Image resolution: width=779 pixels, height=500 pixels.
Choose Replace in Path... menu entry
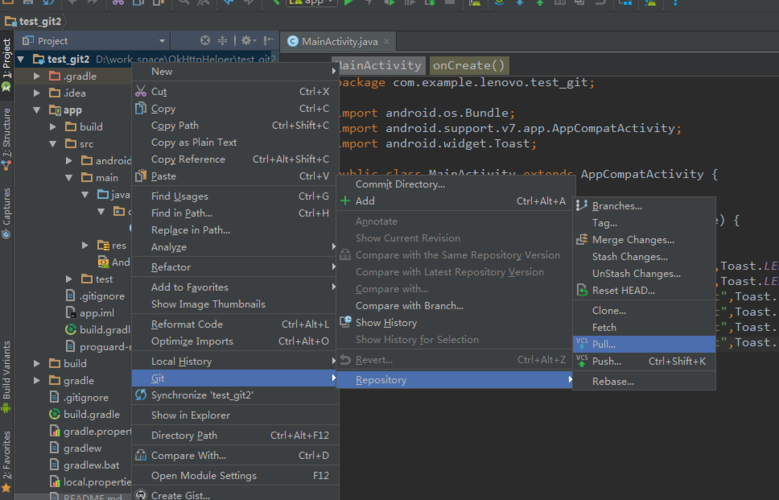pos(235,230)
